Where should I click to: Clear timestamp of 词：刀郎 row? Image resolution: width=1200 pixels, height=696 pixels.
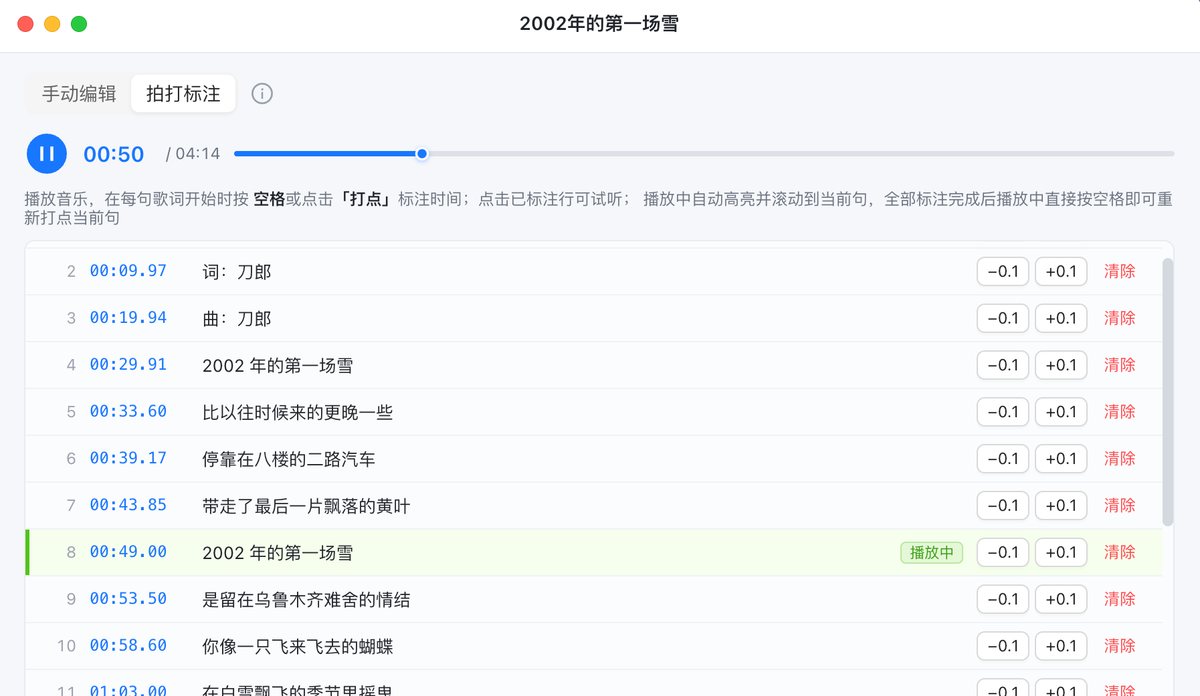(1120, 271)
